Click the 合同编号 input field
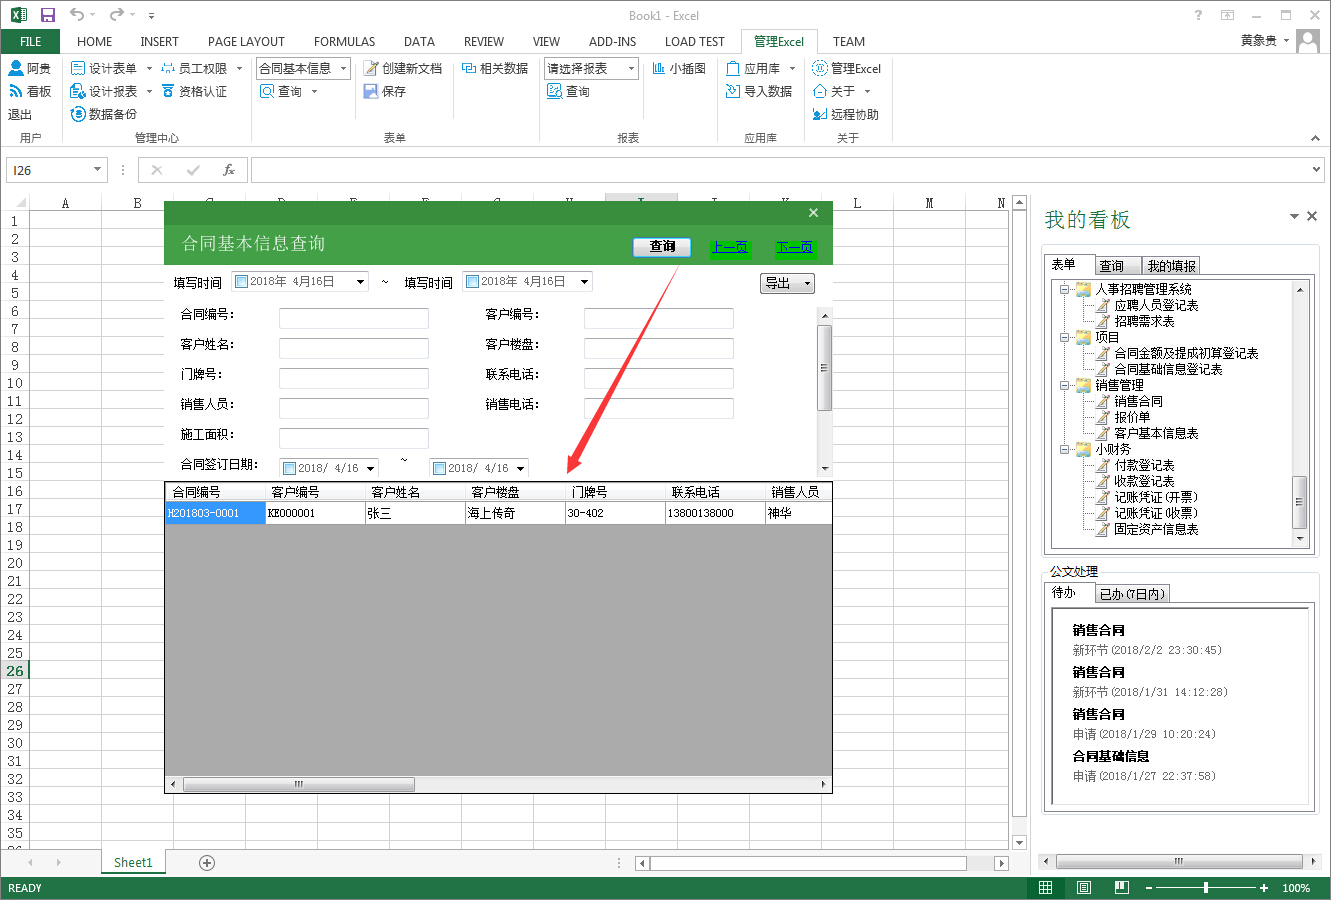This screenshot has width=1331, height=900. [x=354, y=318]
